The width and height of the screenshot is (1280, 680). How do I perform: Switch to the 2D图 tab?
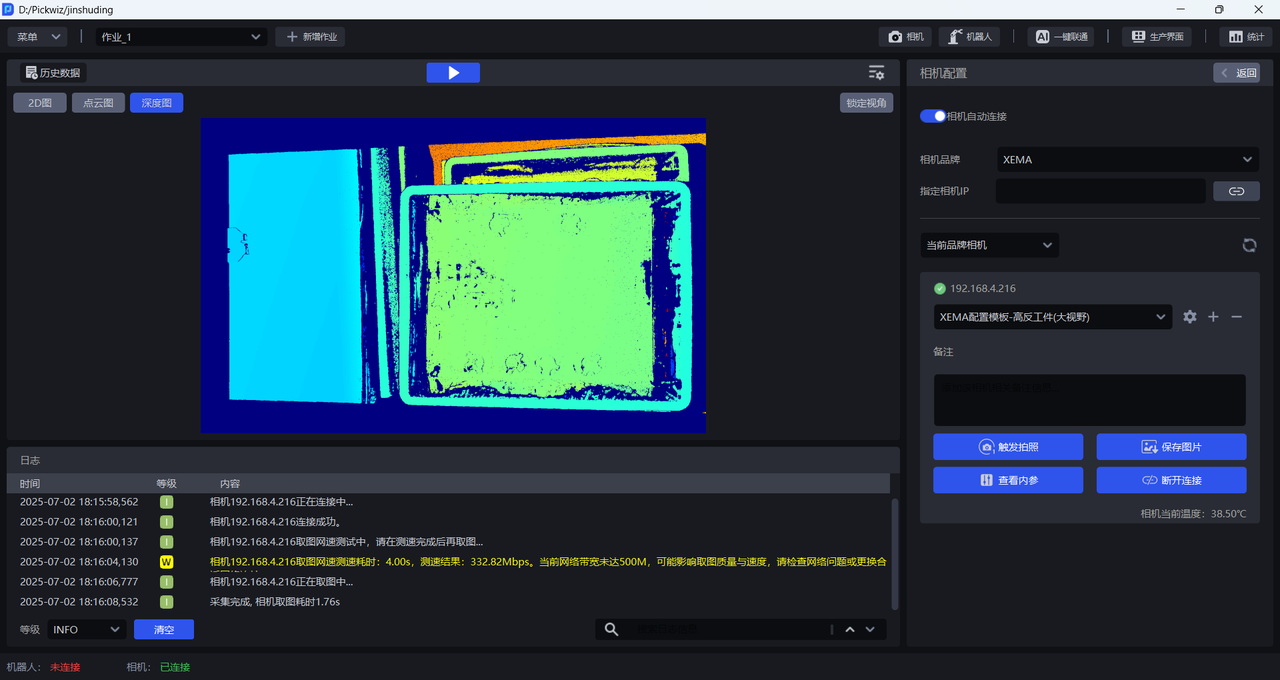tap(40, 103)
